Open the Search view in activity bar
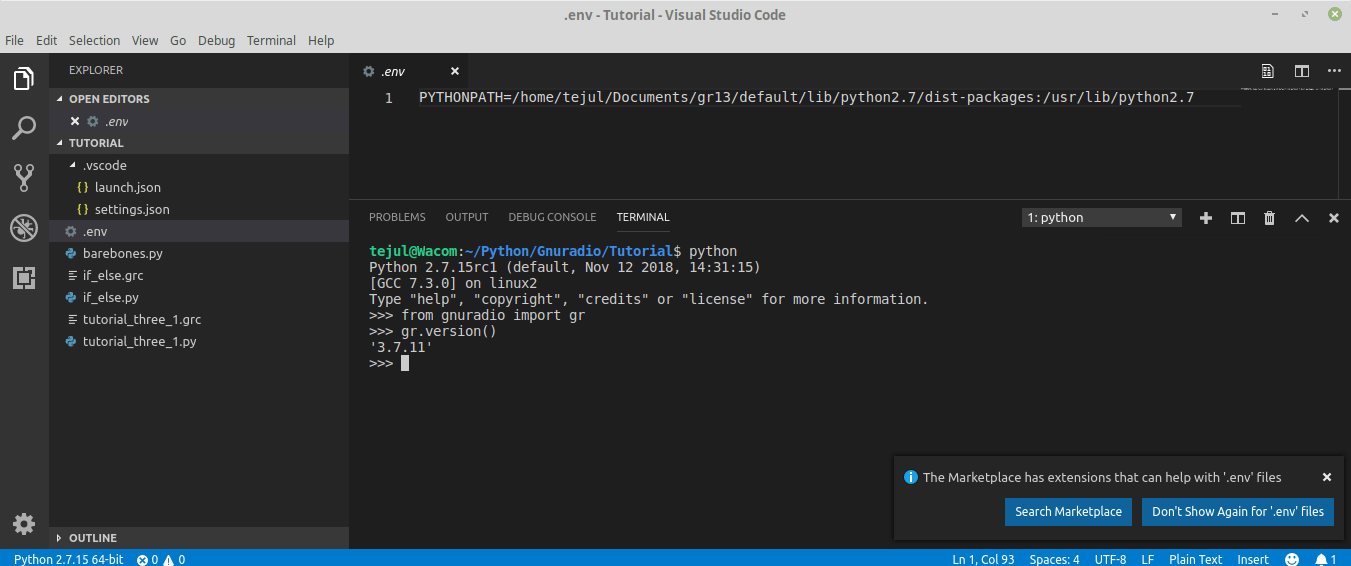 (x=24, y=128)
